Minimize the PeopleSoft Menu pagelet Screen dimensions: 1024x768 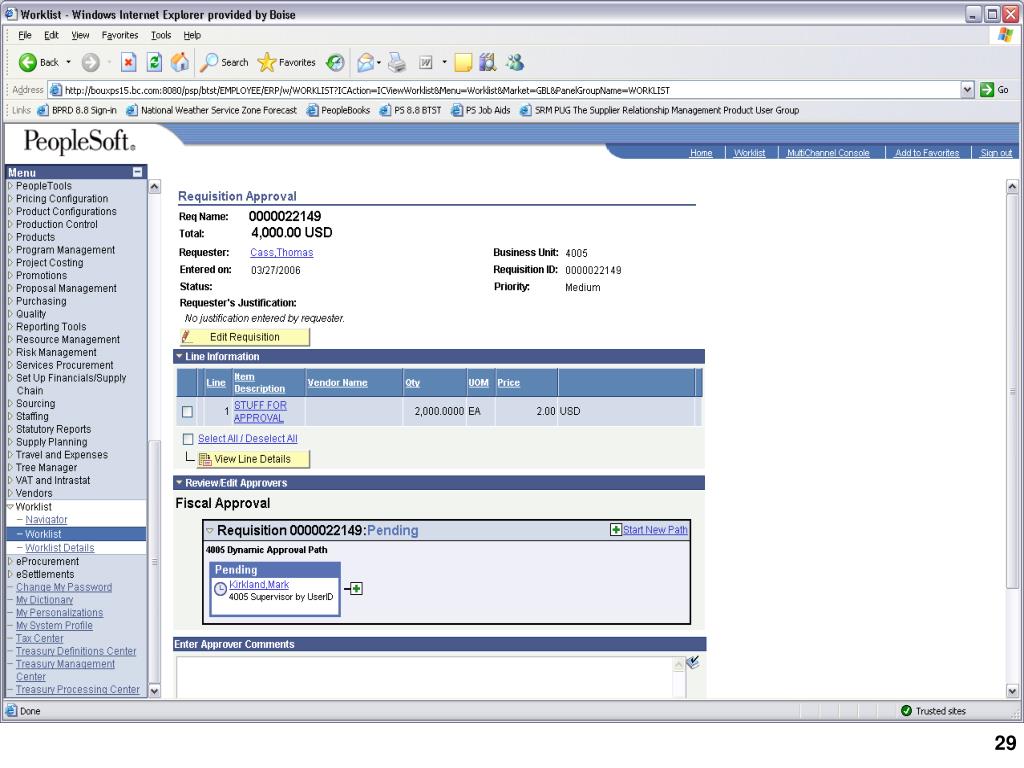137,172
